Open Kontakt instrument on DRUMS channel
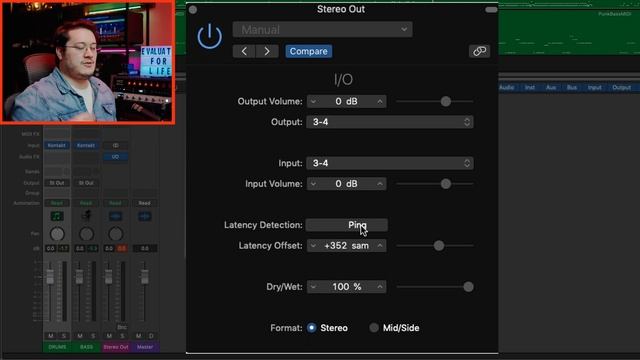The height and width of the screenshot is (360, 640). tap(57, 145)
